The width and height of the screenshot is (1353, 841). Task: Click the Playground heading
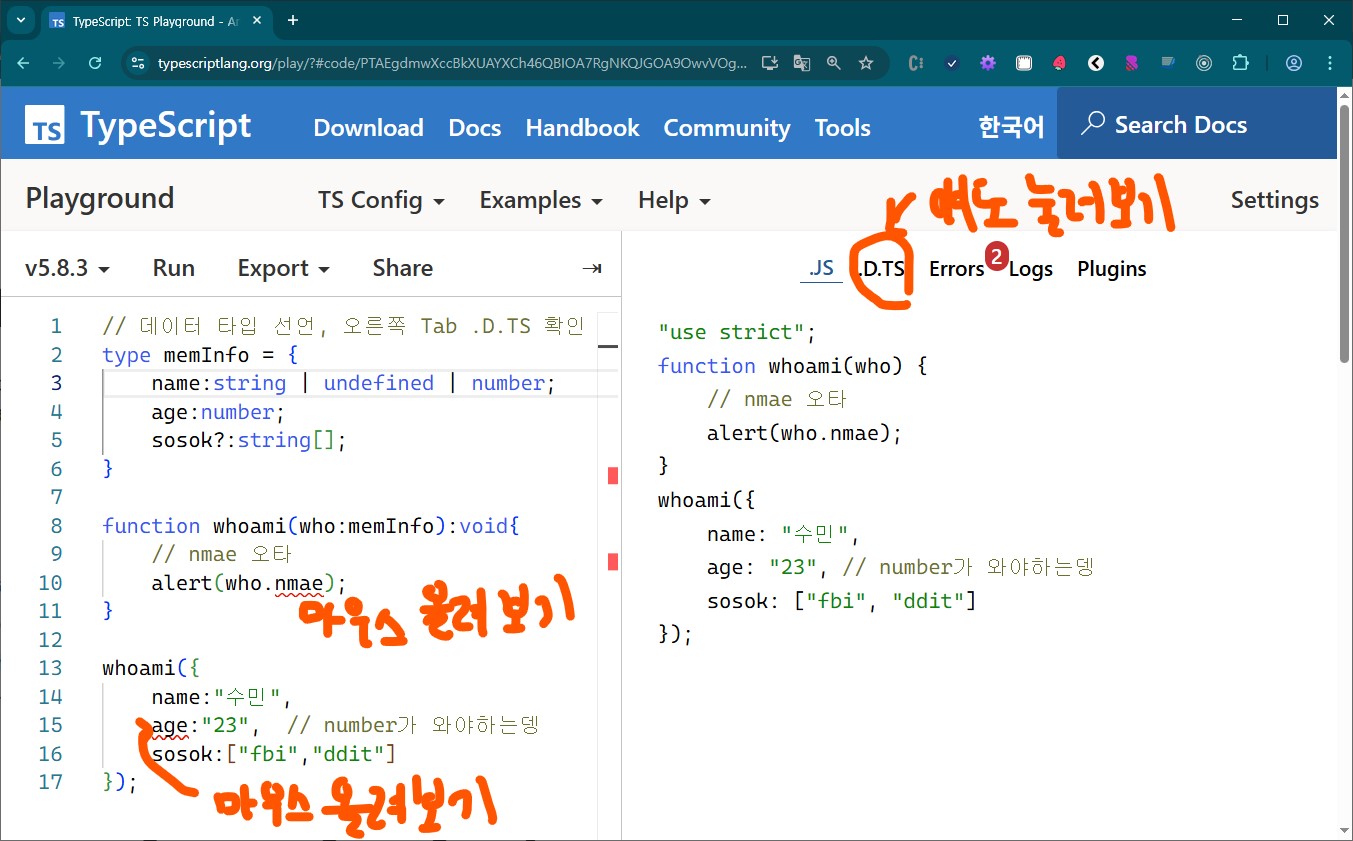coord(100,198)
